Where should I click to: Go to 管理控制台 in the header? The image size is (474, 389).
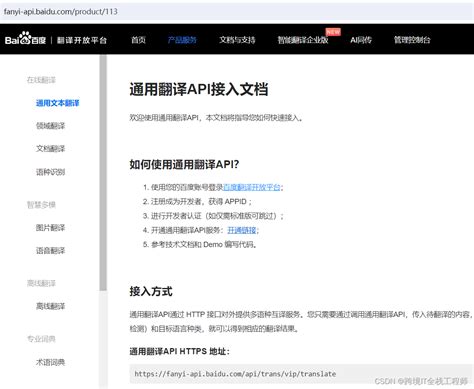pyautogui.click(x=412, y=40)
